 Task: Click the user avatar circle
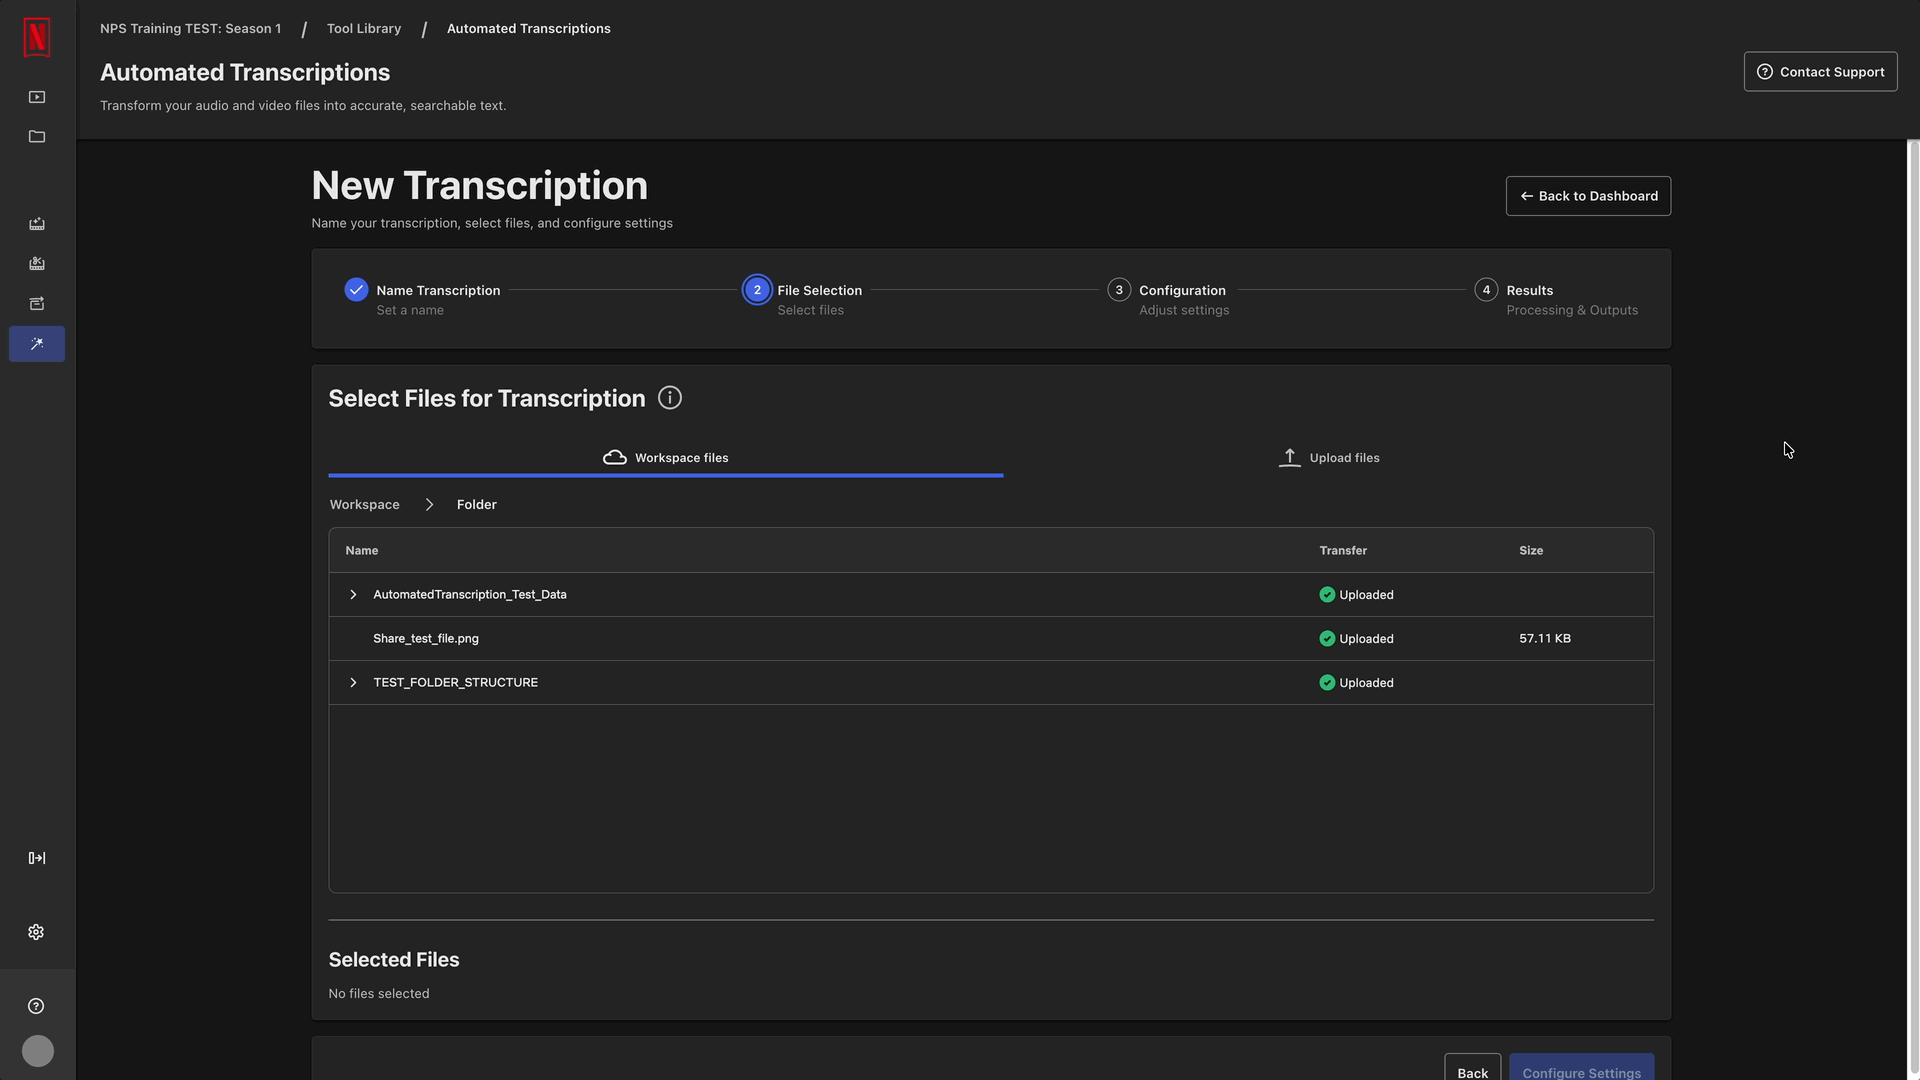point(38,1051)
